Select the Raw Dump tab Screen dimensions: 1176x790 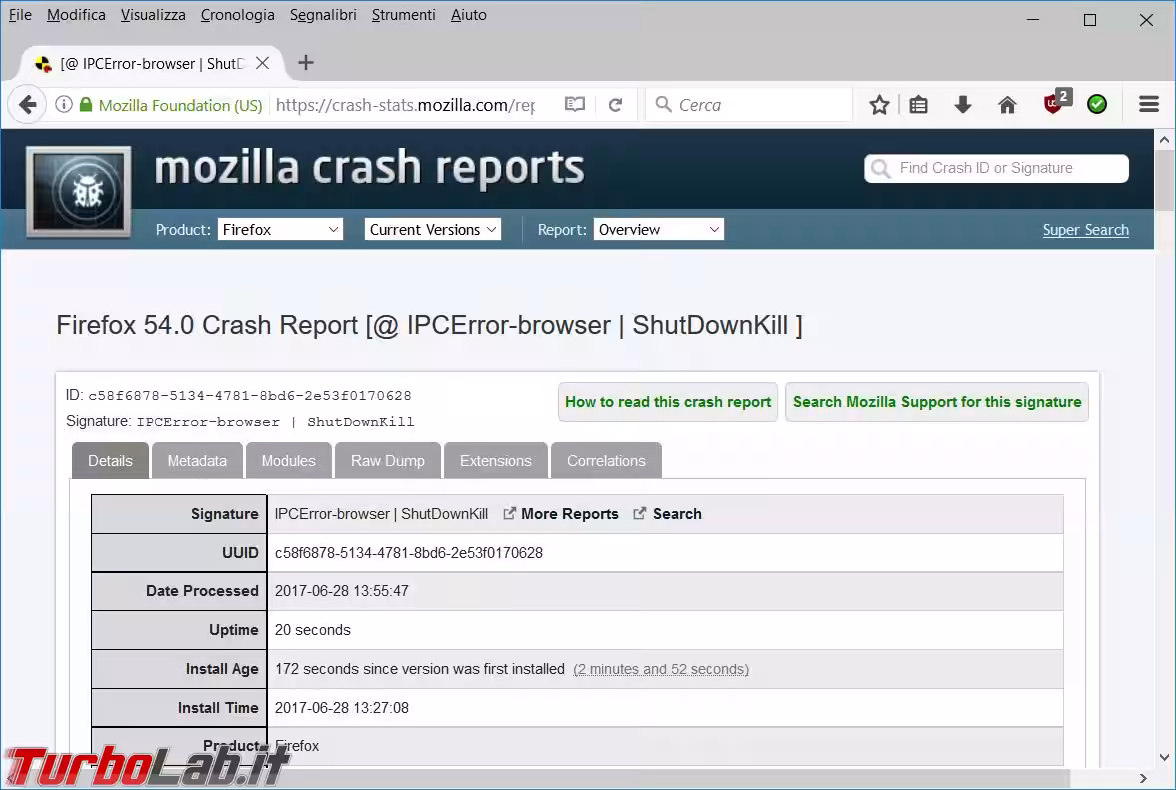click(x=388, y=460)
